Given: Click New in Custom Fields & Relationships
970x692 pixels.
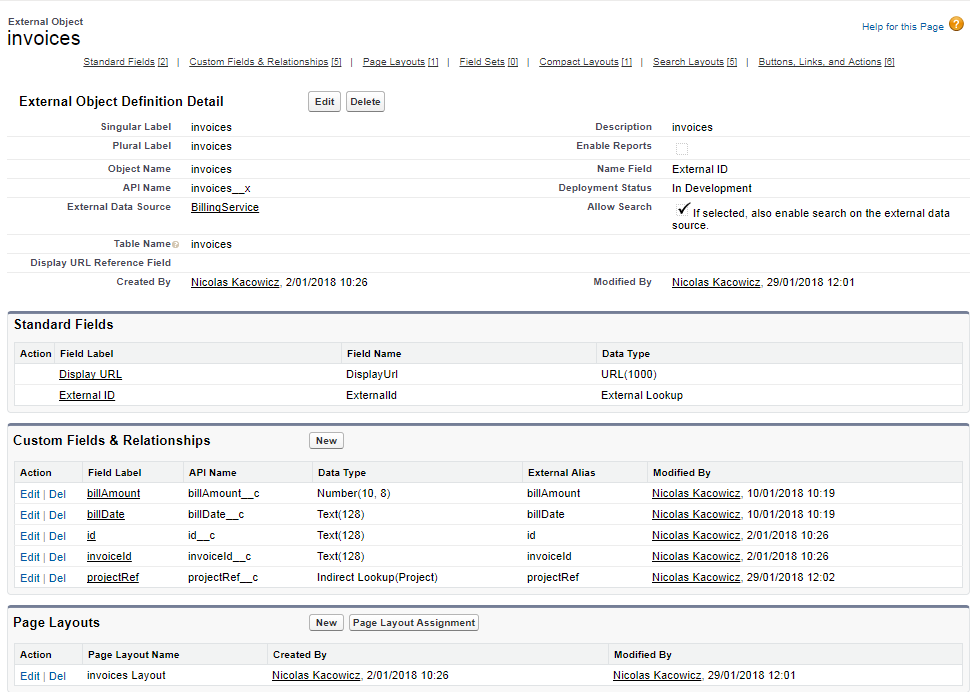Looking at the screenshot, I should (x=326, y=440).
